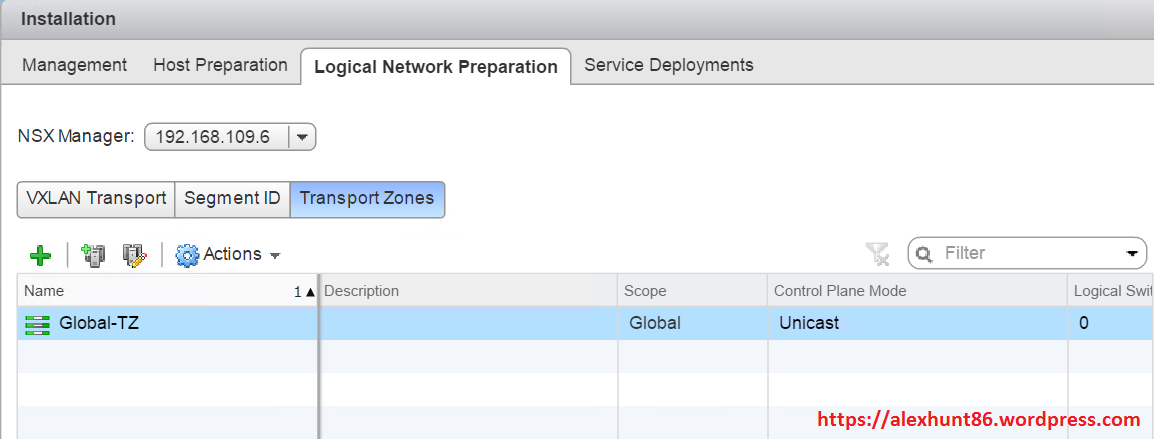Screen dimensions: 1154x439
Task: Open the Host Preparation tab
Action: 220,65
